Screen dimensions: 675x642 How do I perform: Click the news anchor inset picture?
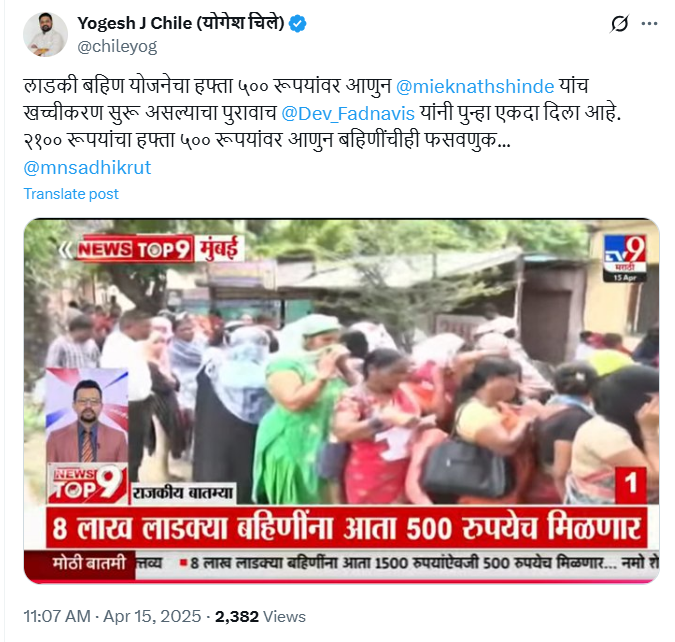[87, 415]
